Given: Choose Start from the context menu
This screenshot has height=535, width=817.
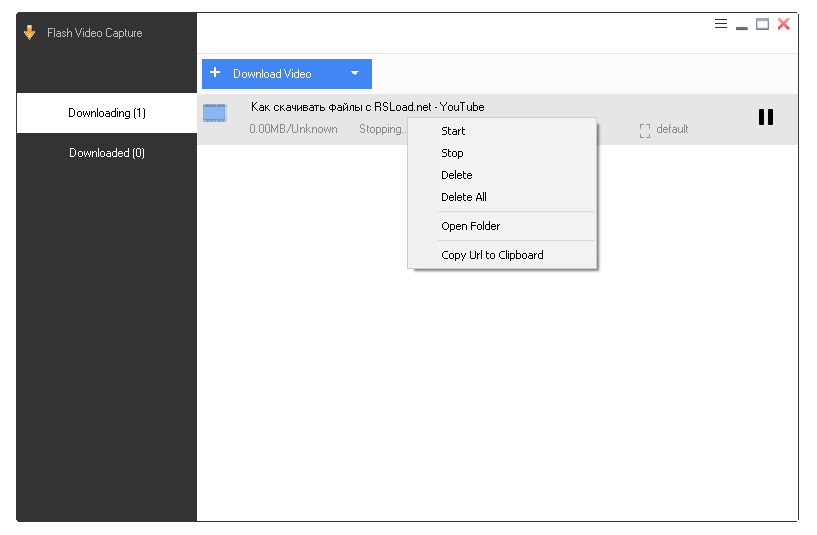Looking at the screenshot, I should [453, 131].
